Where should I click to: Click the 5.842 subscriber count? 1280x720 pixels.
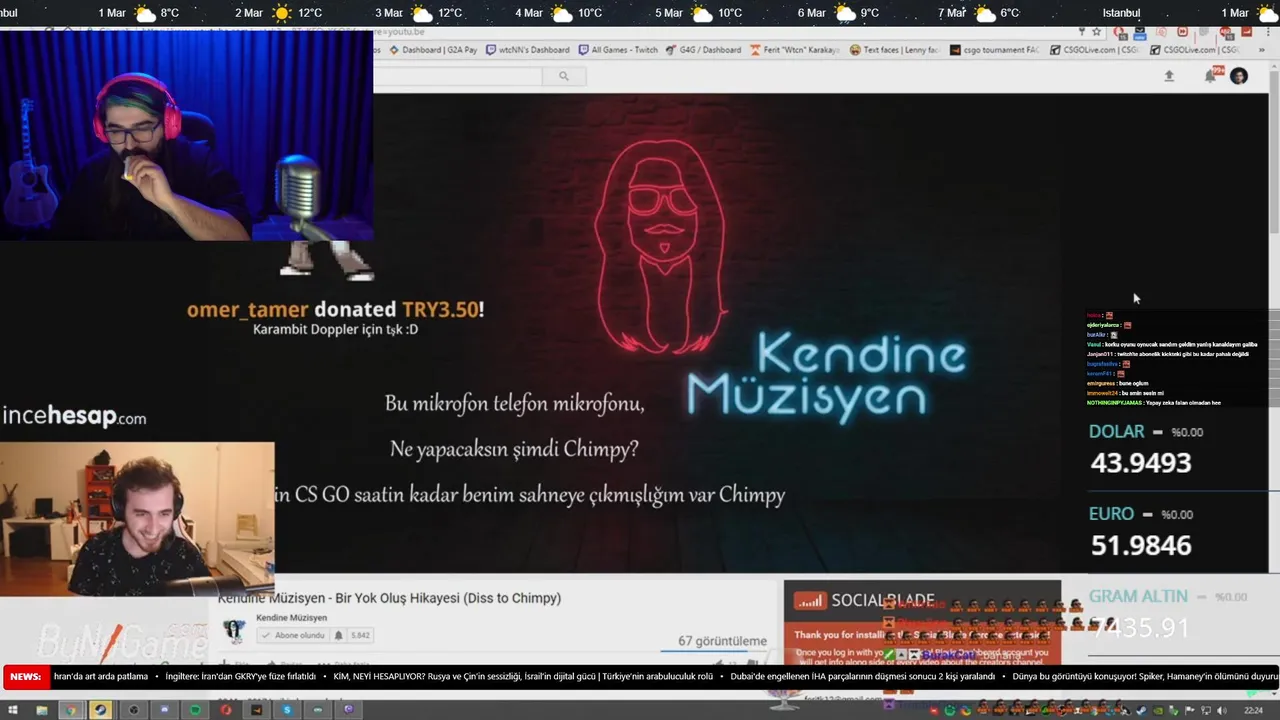[359, 636]
